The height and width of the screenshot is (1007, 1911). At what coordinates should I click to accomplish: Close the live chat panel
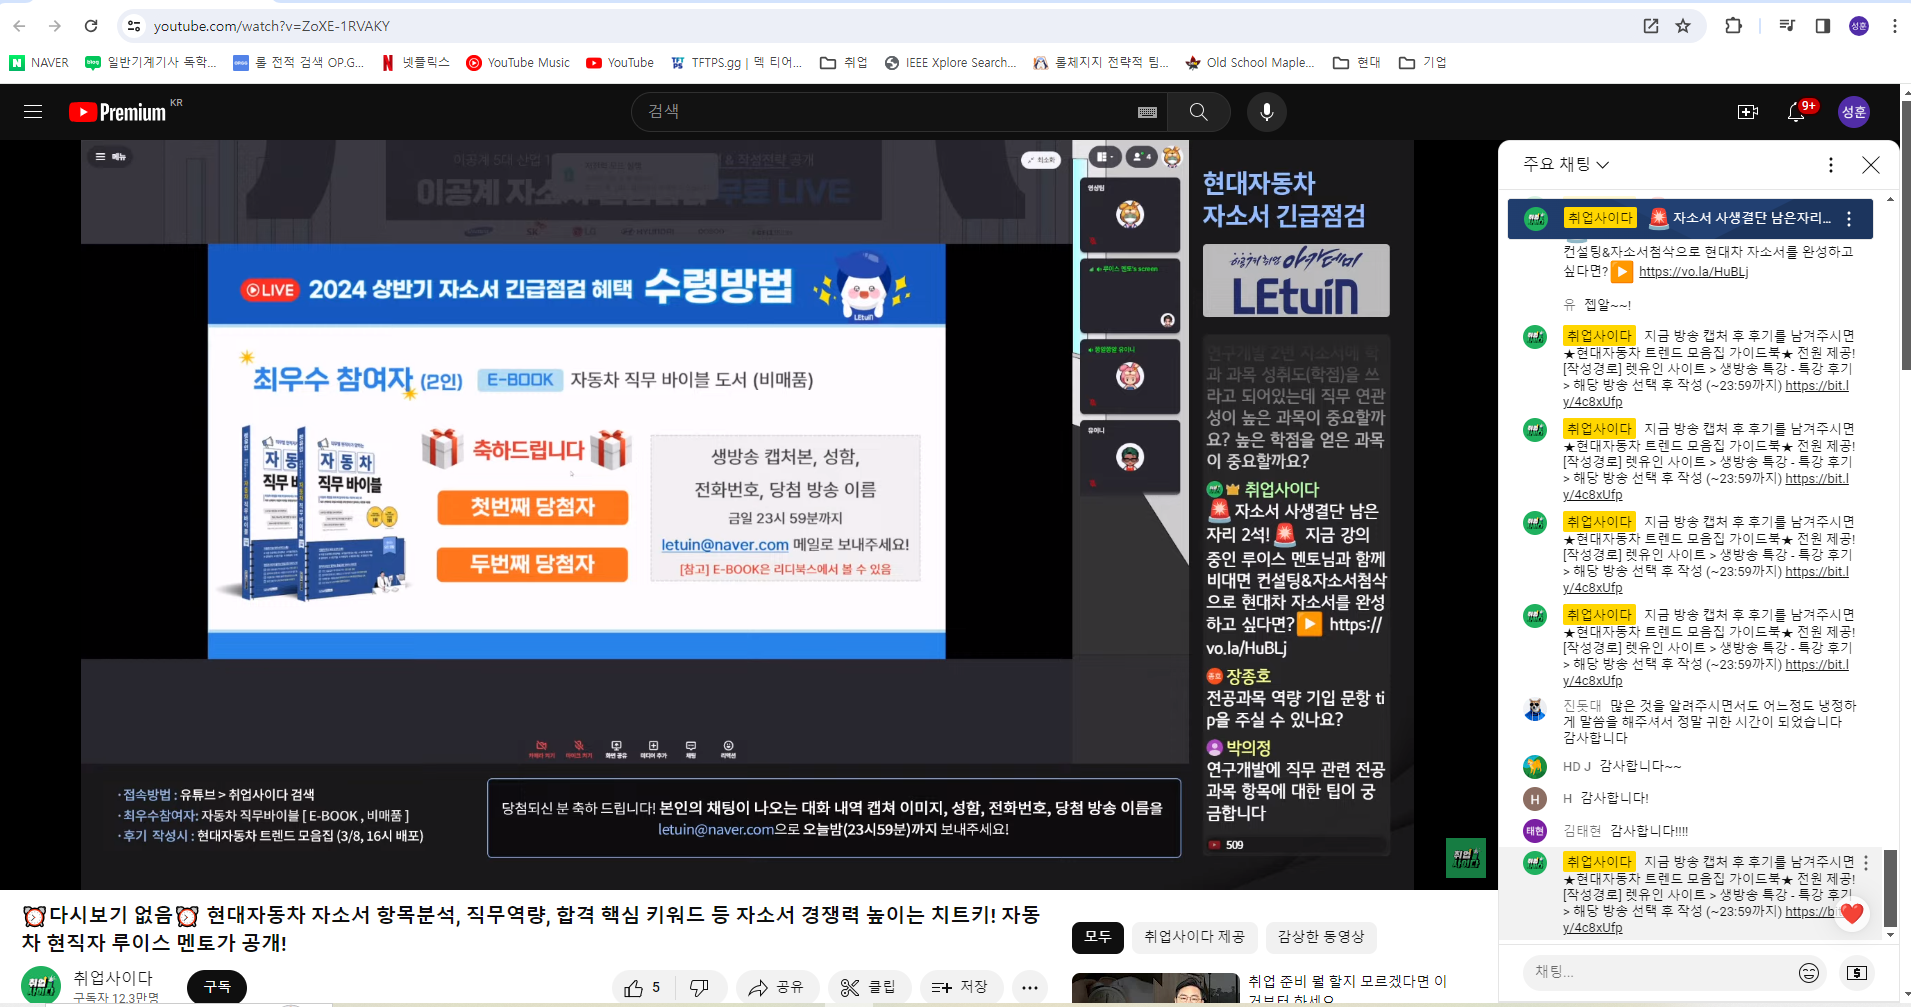1871,165
